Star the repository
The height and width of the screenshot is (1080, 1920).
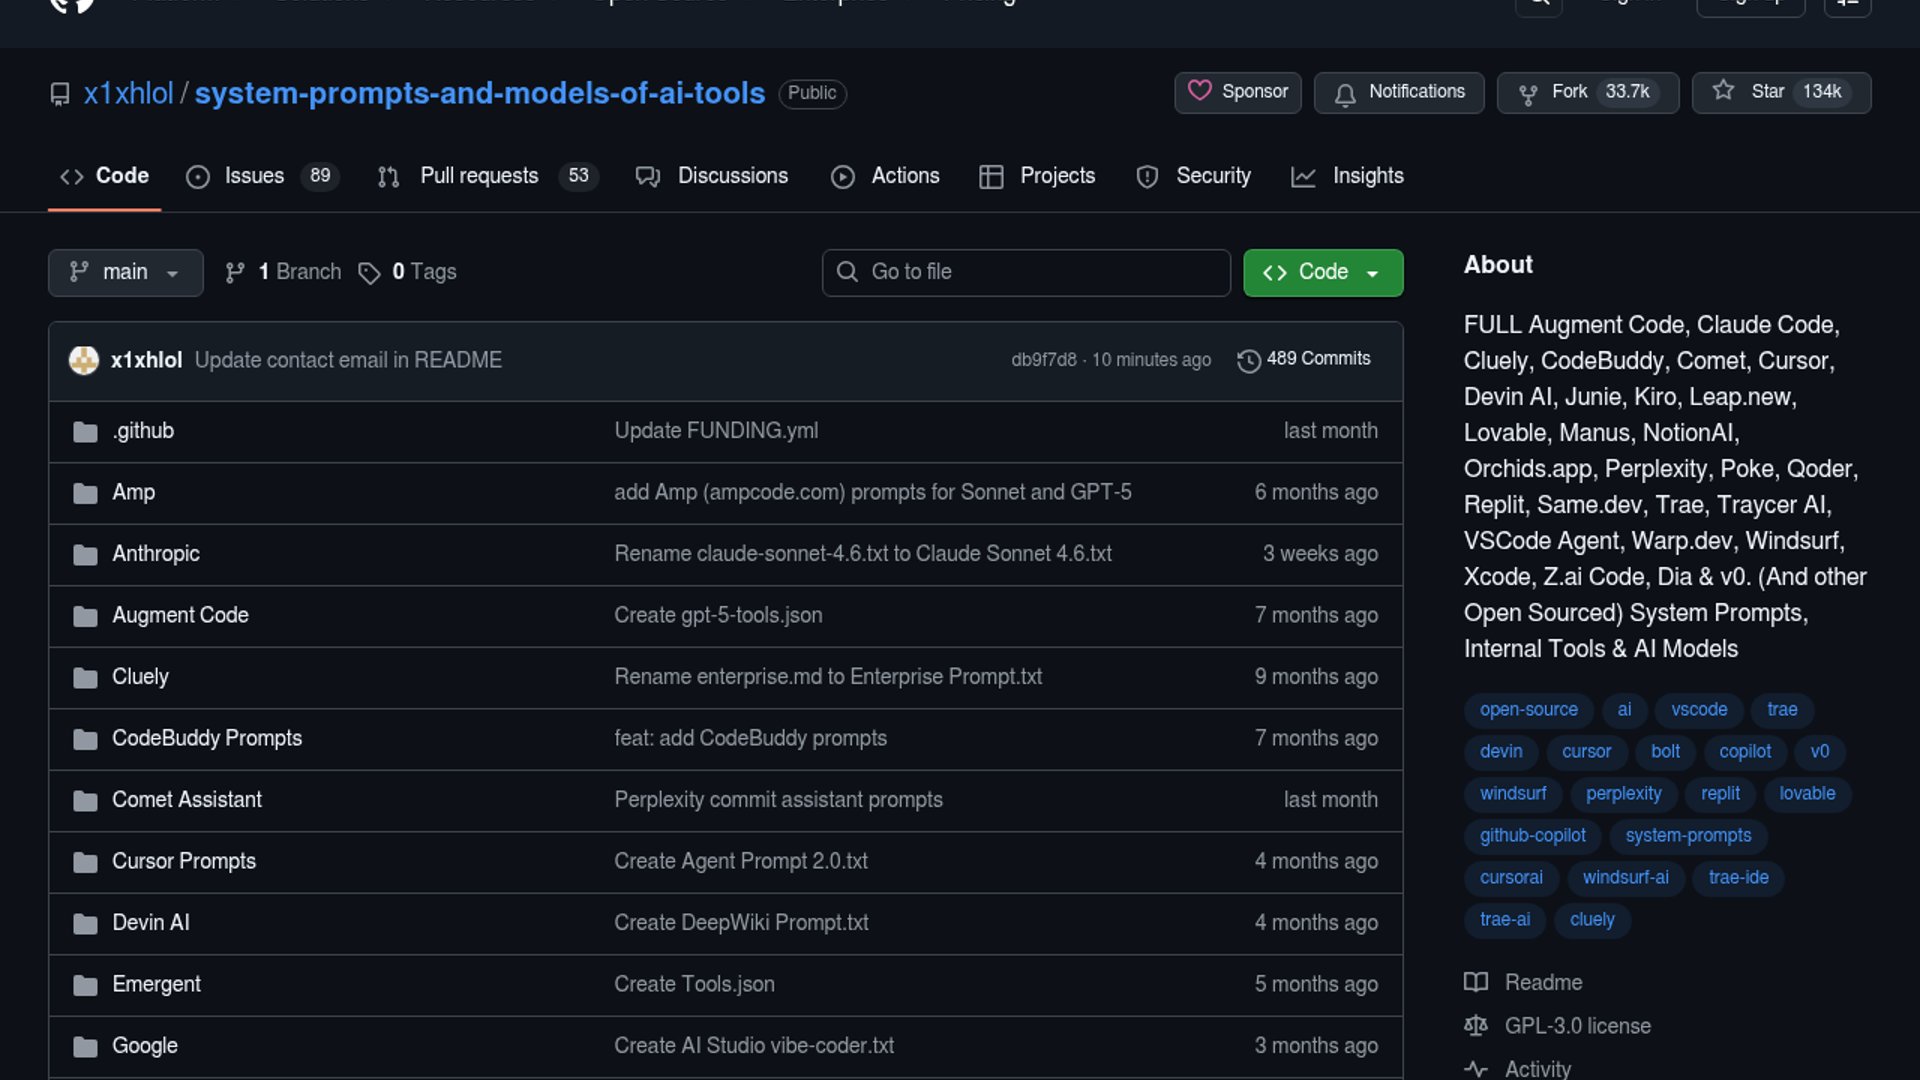(1780, 92)
